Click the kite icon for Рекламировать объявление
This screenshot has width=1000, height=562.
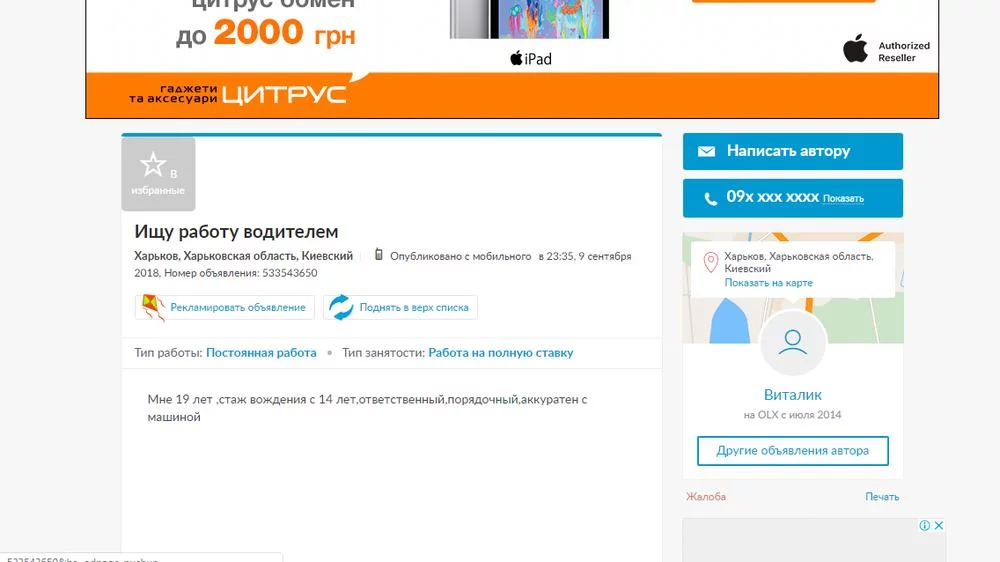click(x=153, y=307)
